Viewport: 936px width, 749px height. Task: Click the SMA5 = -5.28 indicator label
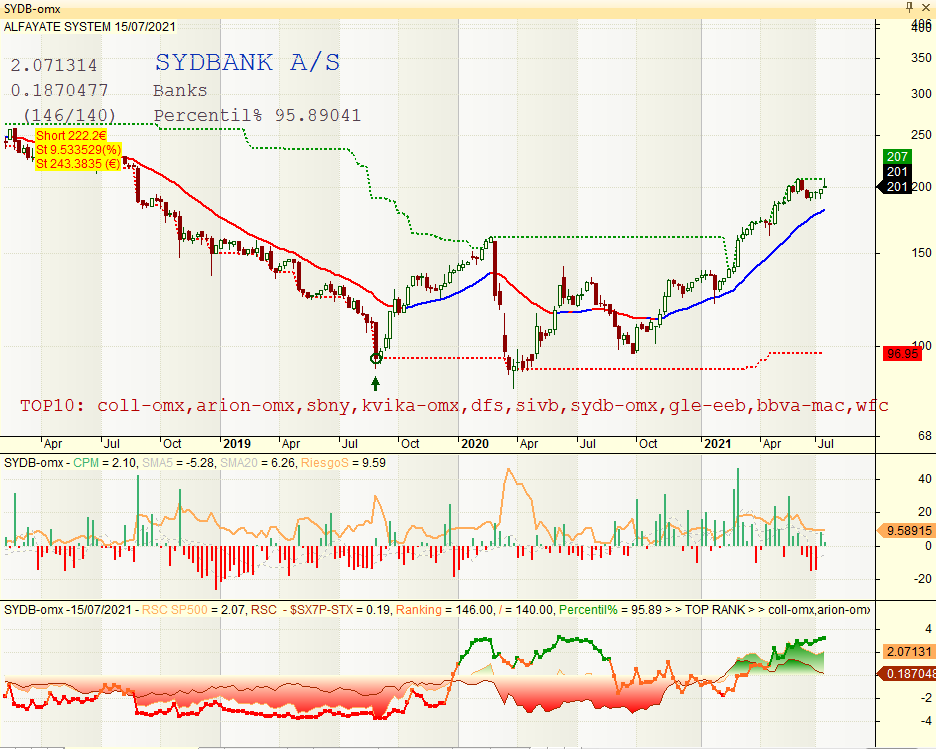click(x=177, y=463)
